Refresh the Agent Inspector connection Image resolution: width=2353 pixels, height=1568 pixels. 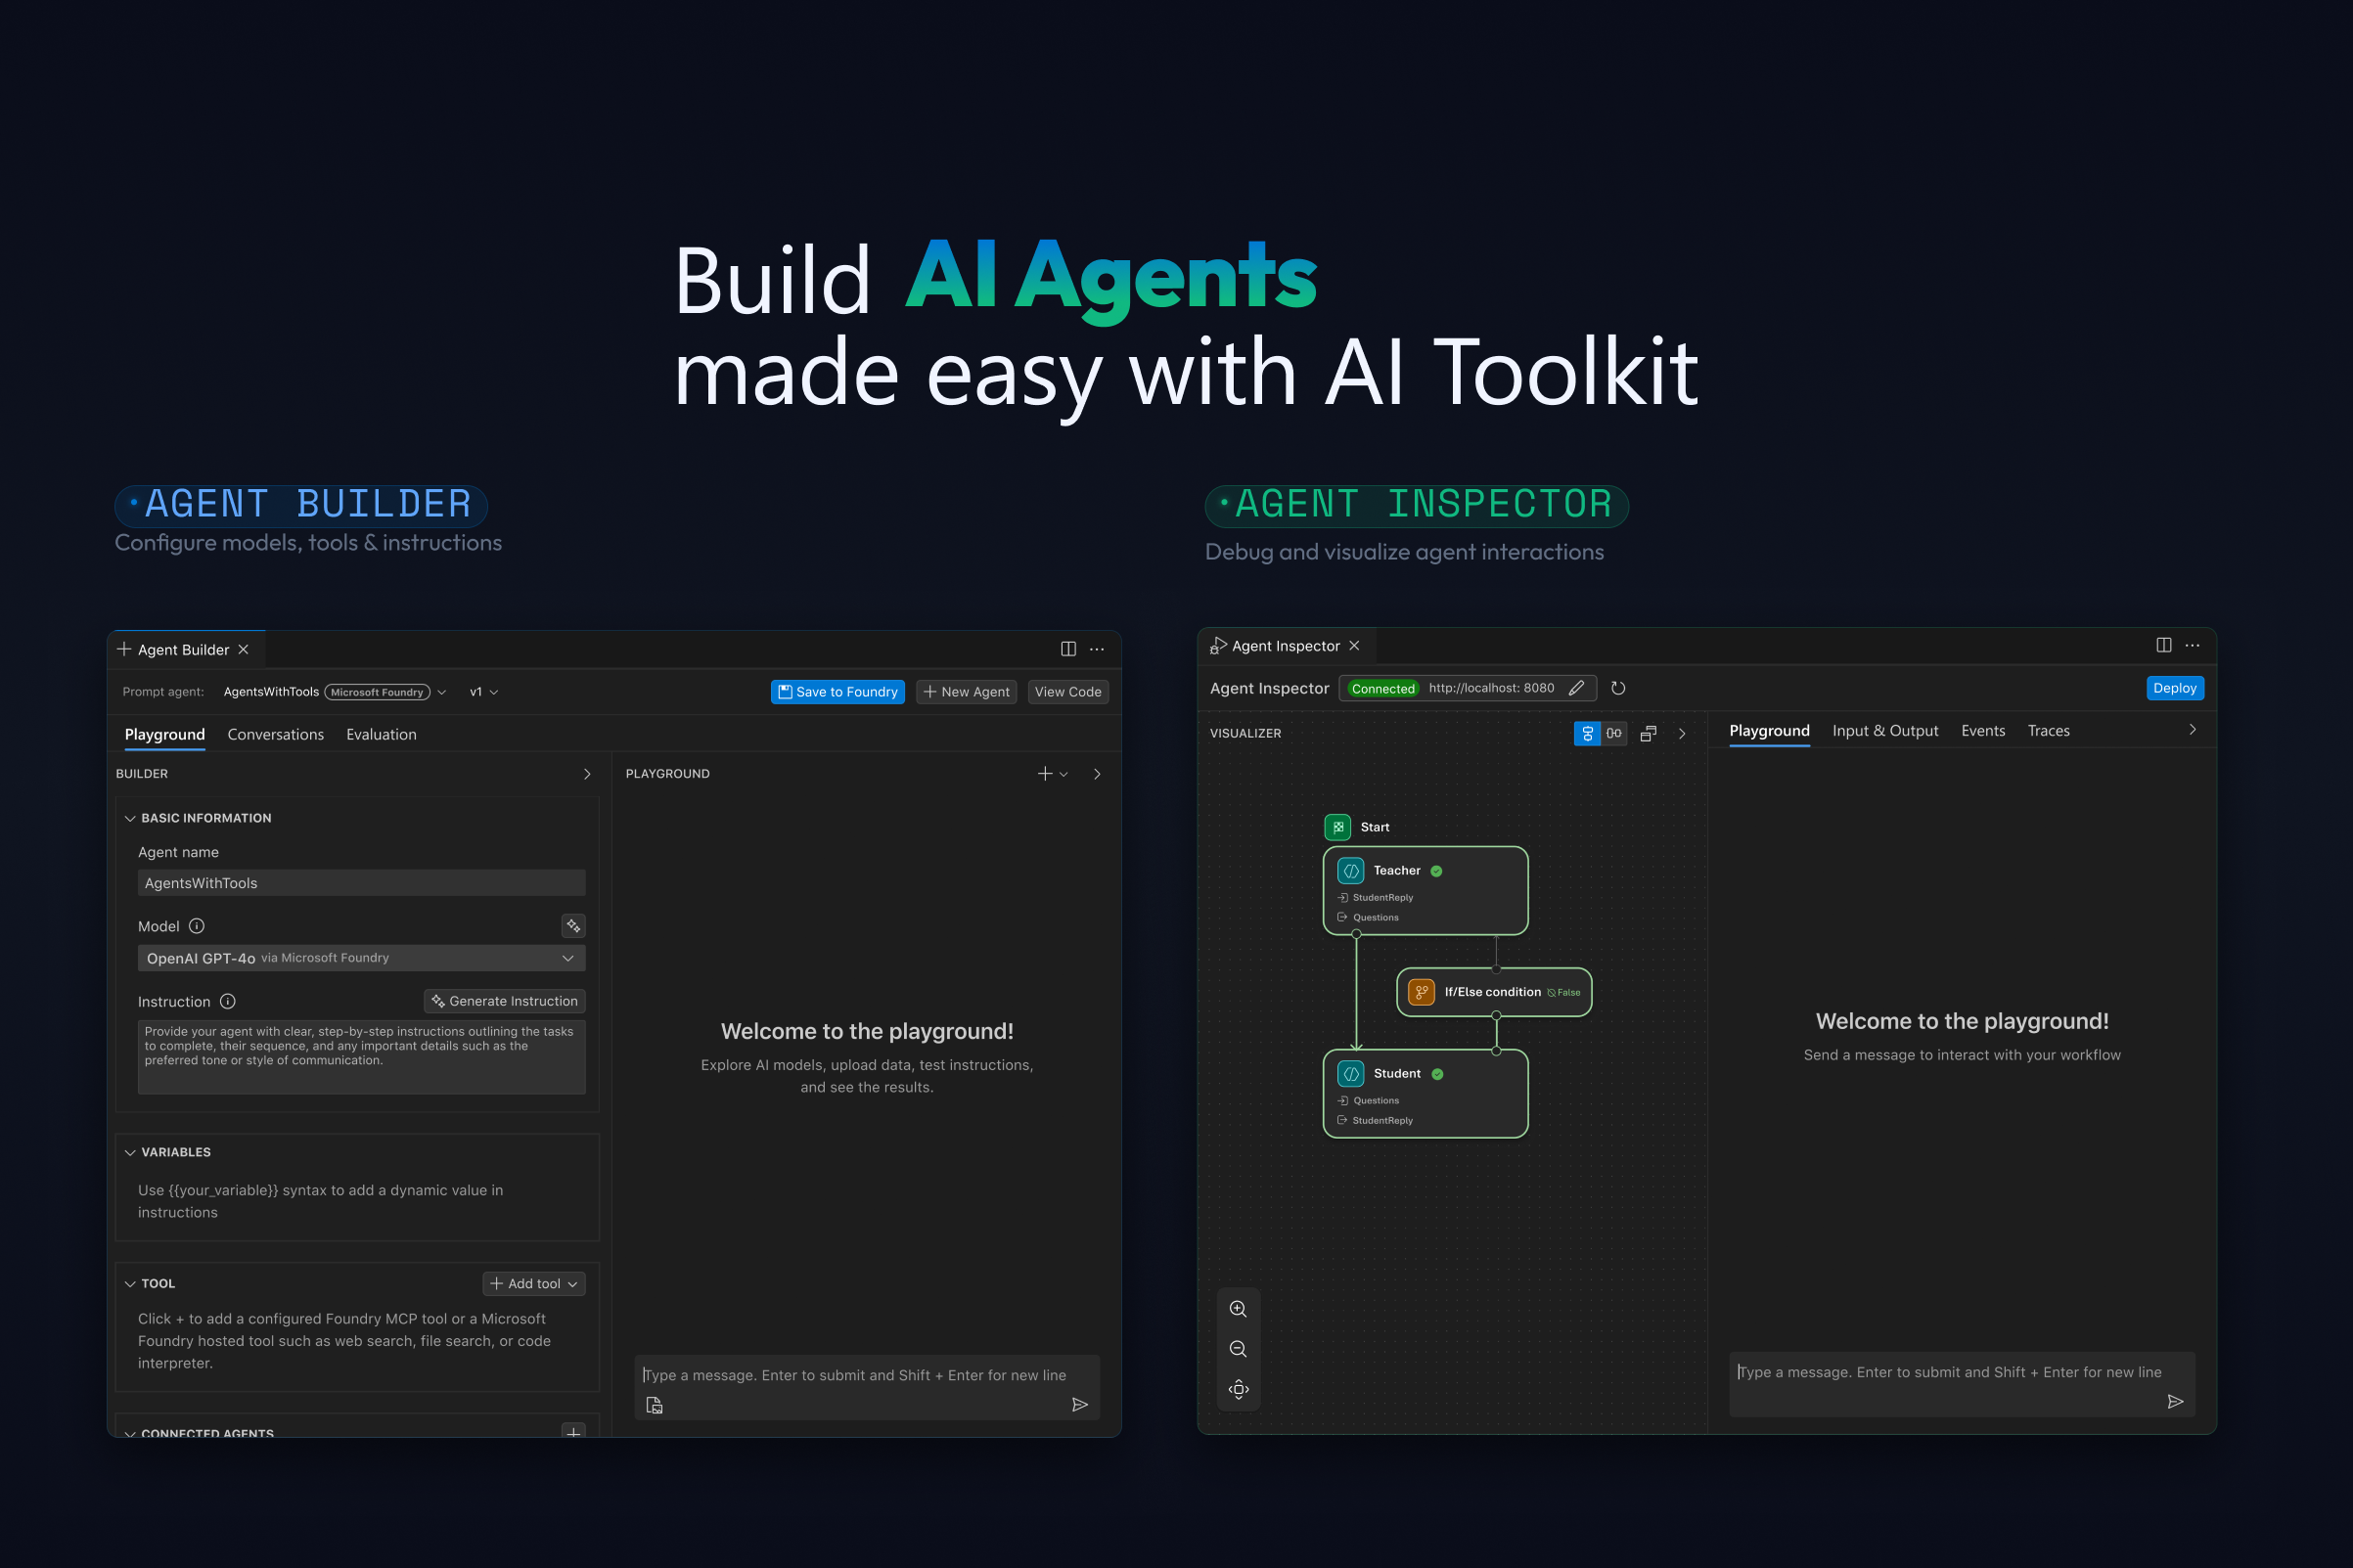(x=1619, y=688)
